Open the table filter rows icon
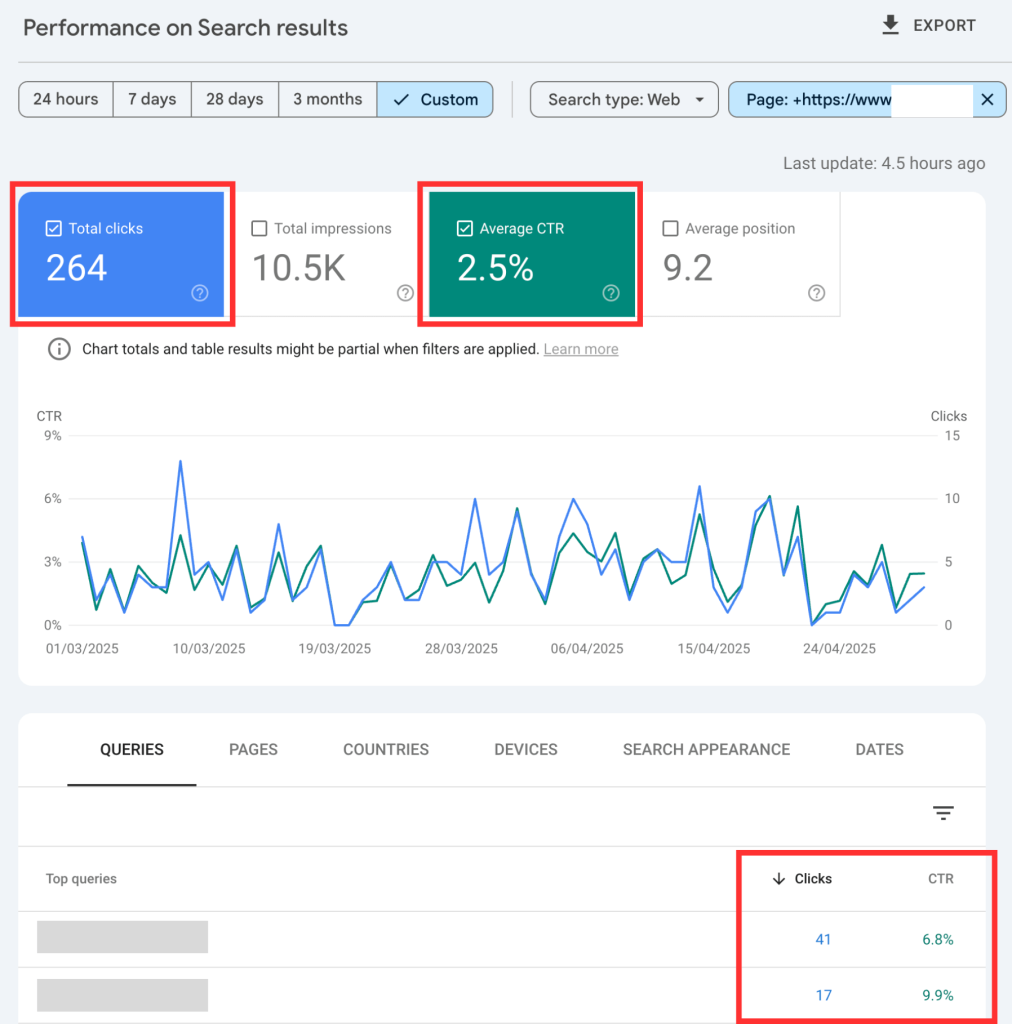Viewport: 1012px width, 1024px height. (943, 813)
